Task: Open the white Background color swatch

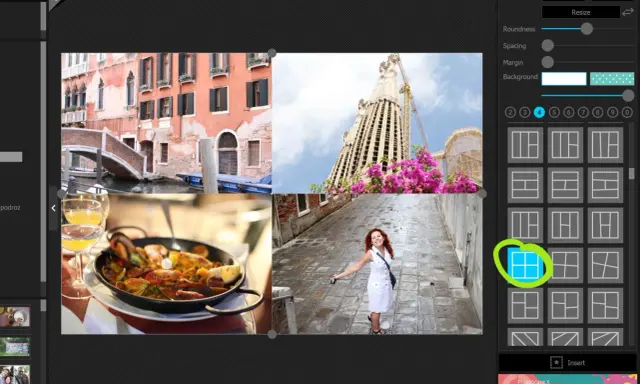Action: [x=564, y=79]
